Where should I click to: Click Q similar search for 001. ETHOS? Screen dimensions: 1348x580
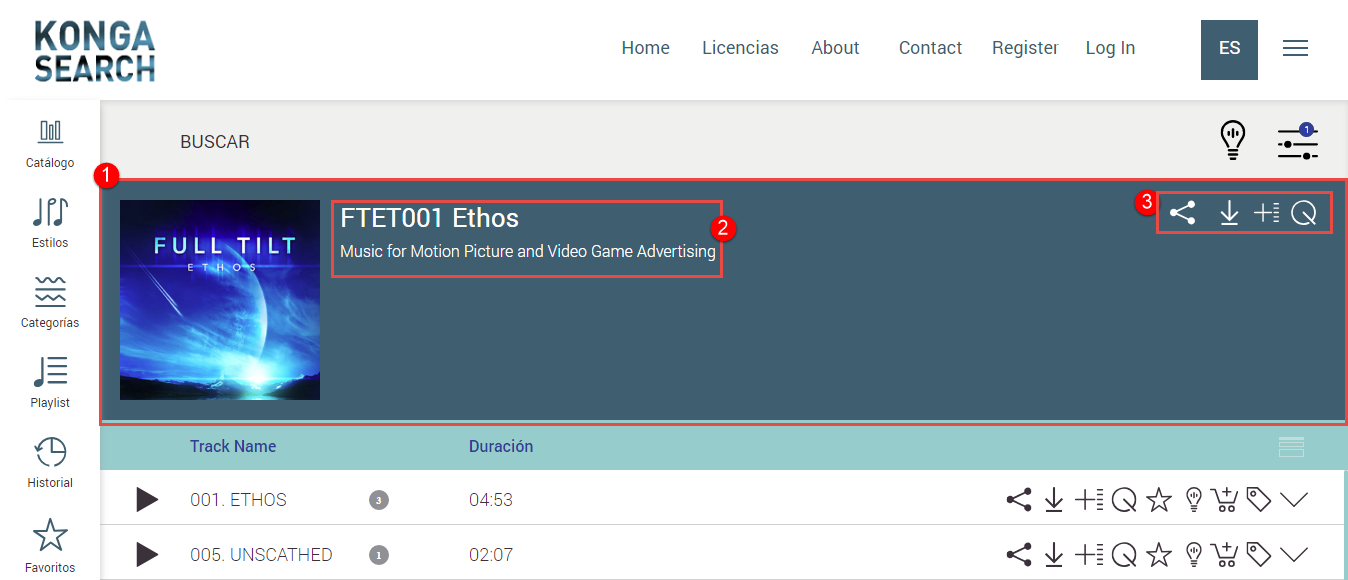(1124, 499)
